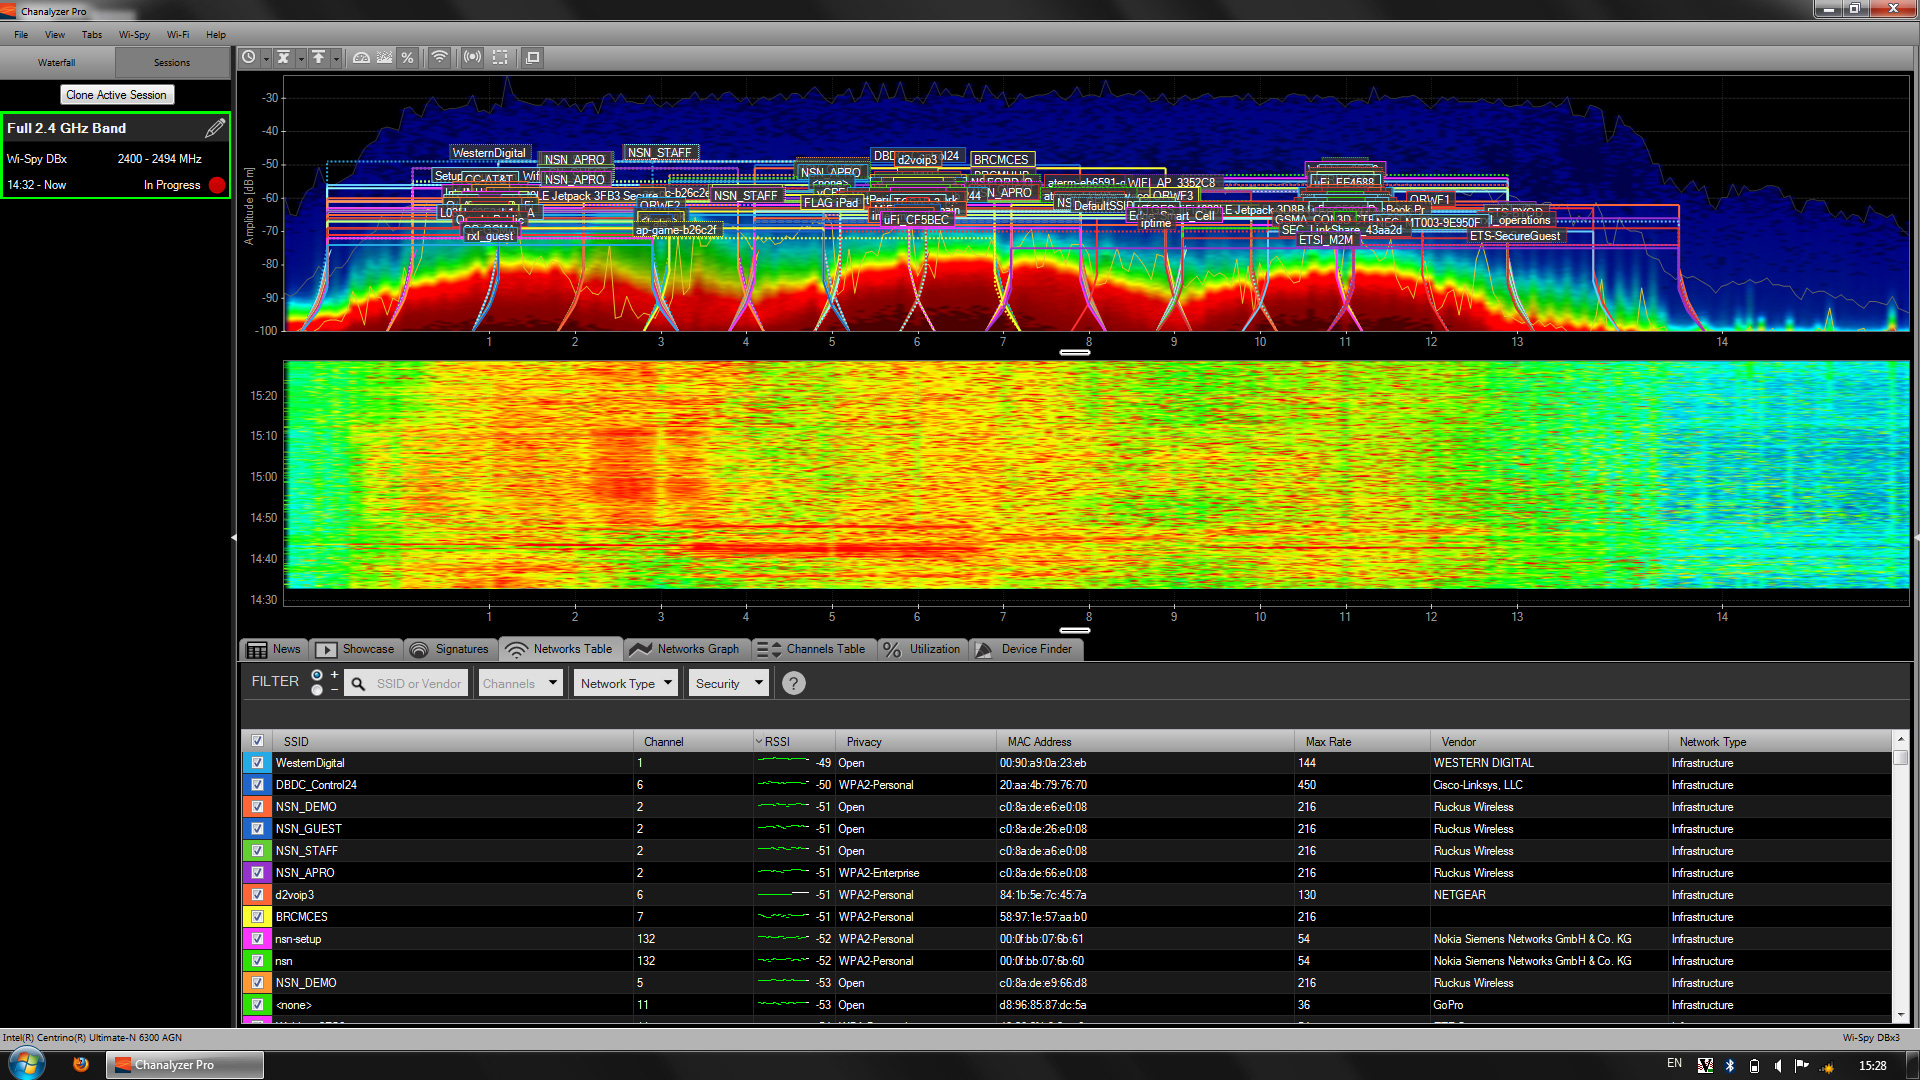Viewport: 1920px width, 1080px height.
Task: Click the max-hold up-arrow toolbar icon
Action: click(x=318, y=58)
